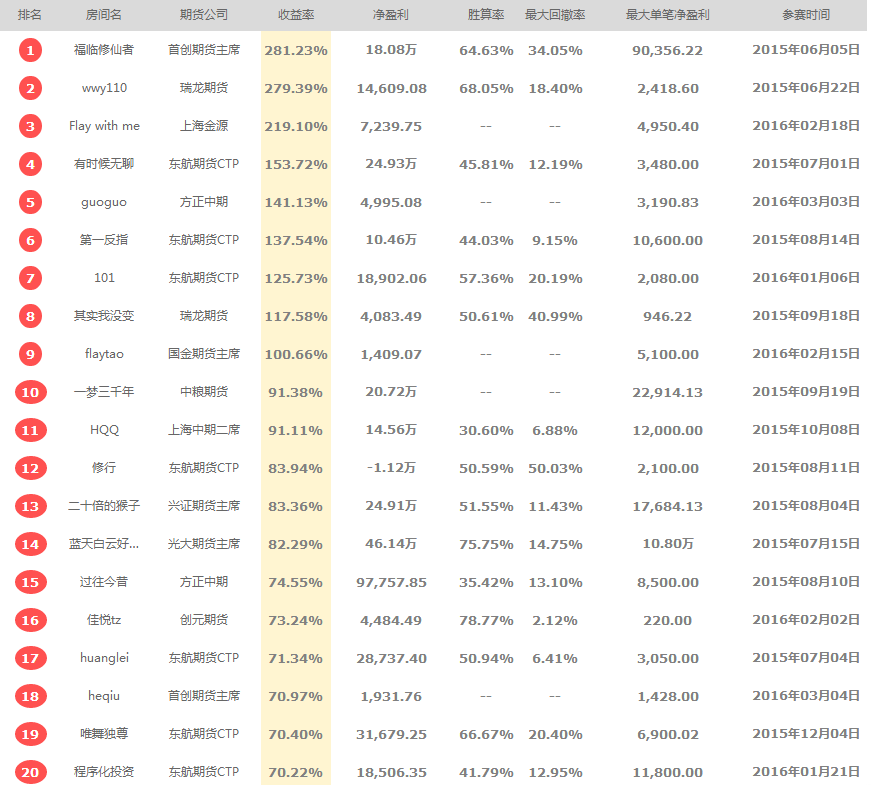Click the 46.14万 net profit value
This screenshot has height=785, width=871.
pyautogui.click(x=391, y=544)
